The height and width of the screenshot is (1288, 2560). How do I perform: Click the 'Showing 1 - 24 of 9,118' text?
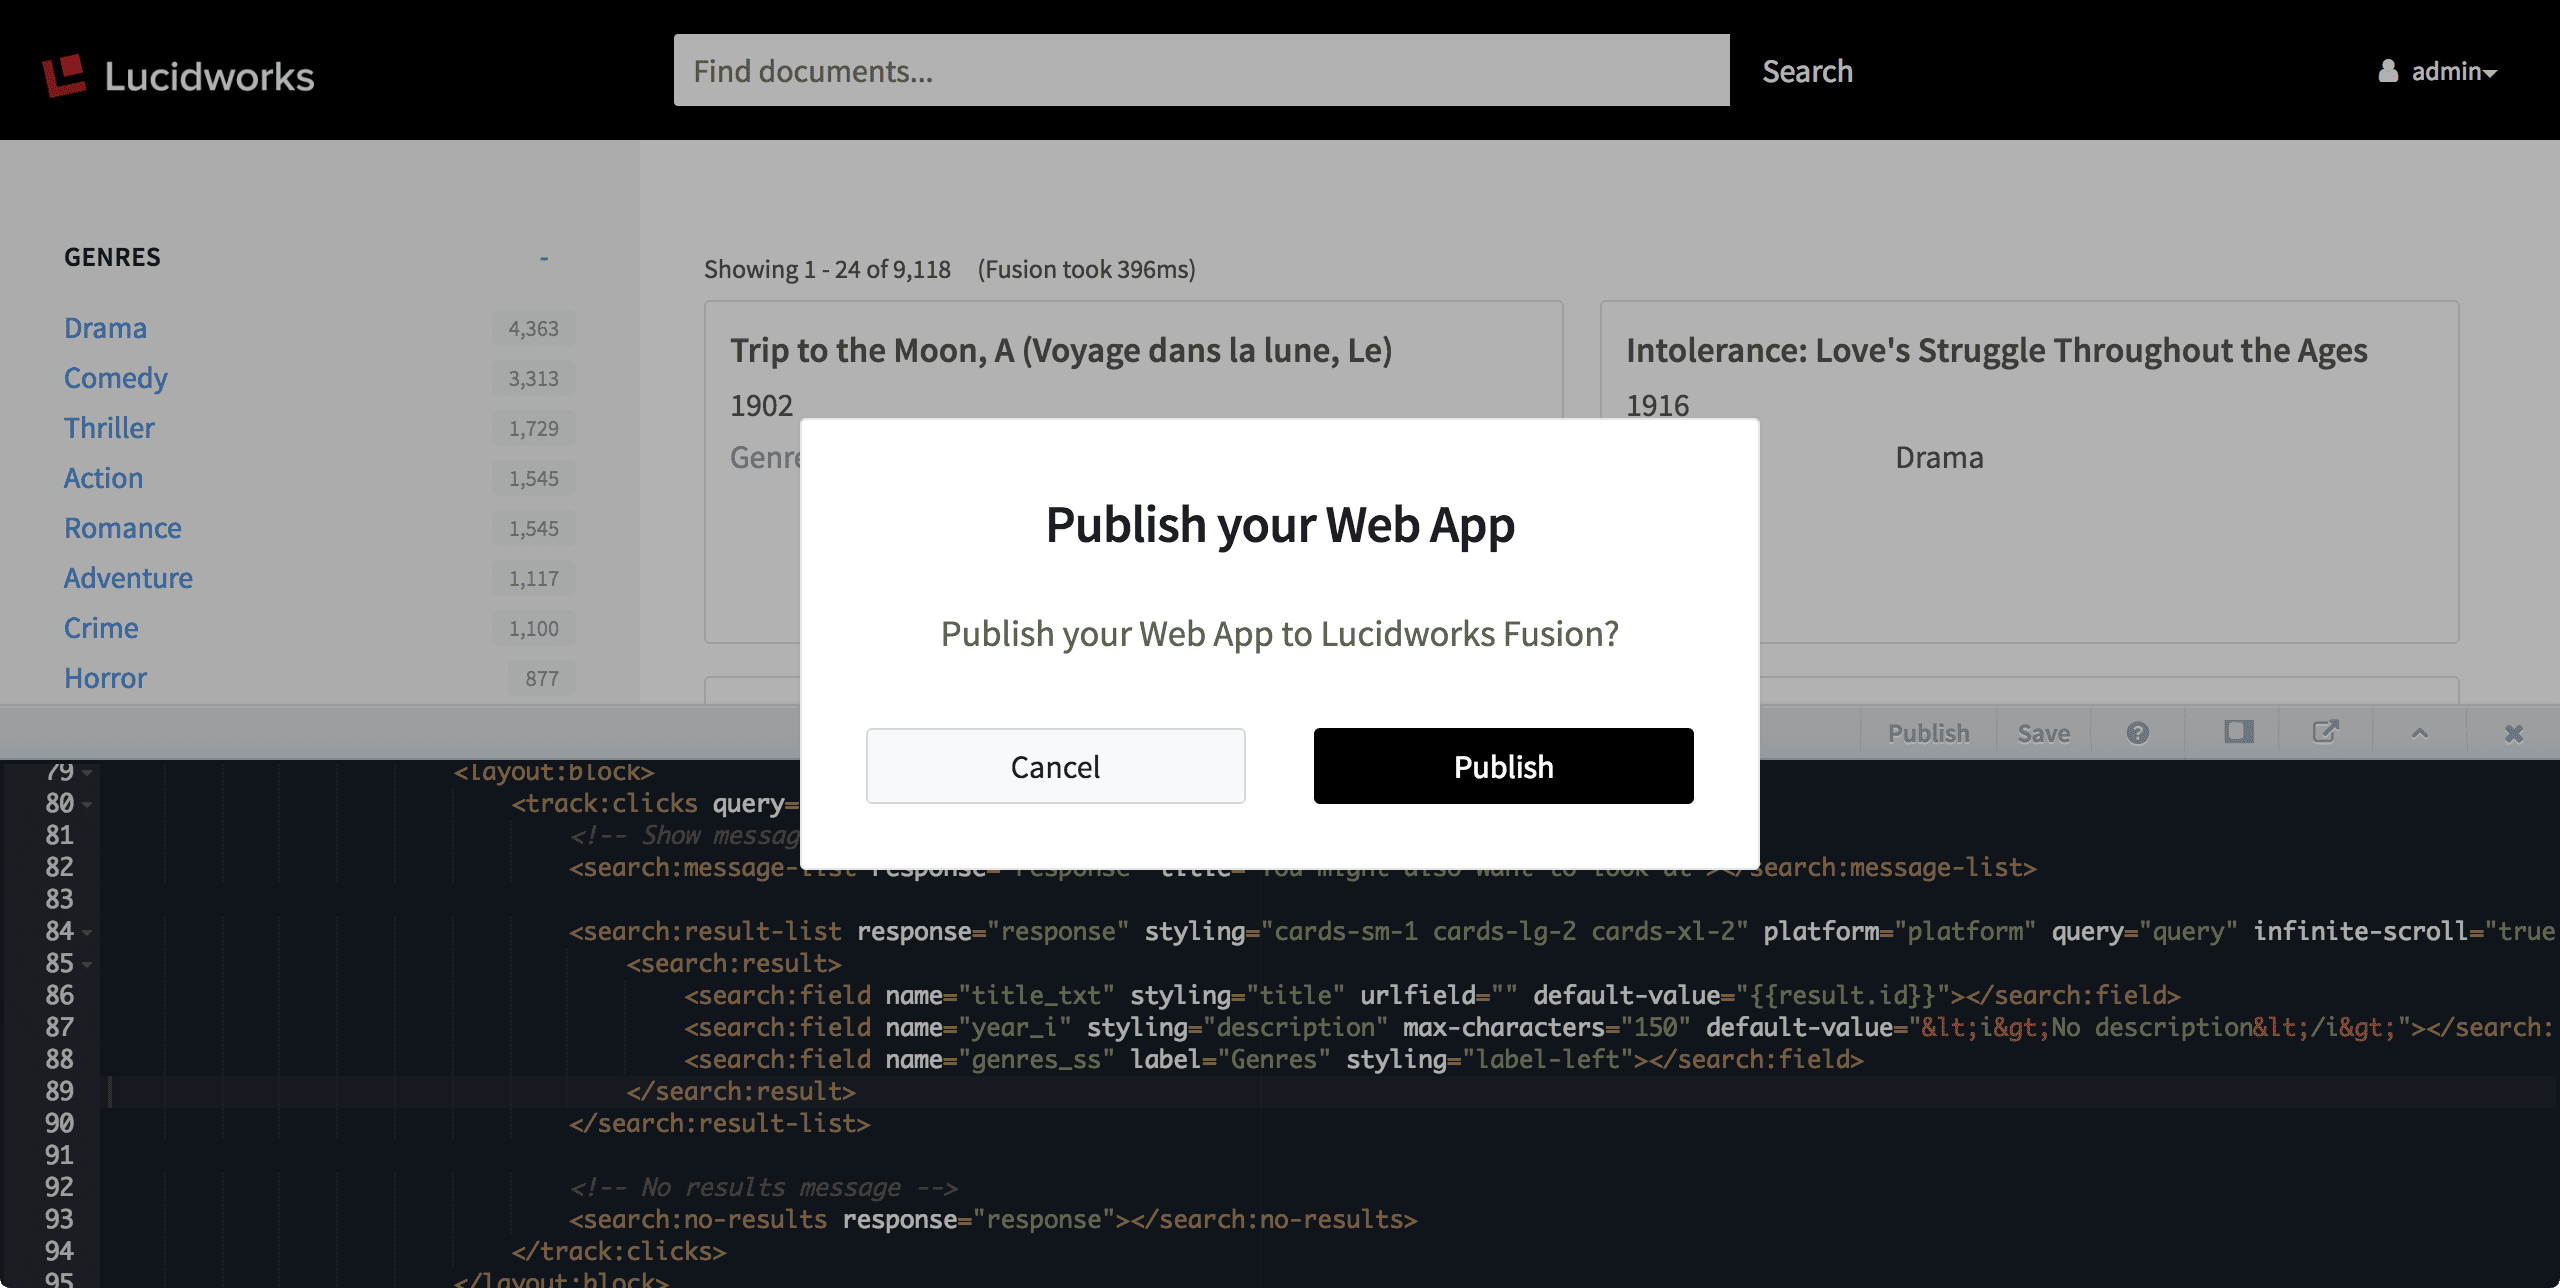pos(827,269)
